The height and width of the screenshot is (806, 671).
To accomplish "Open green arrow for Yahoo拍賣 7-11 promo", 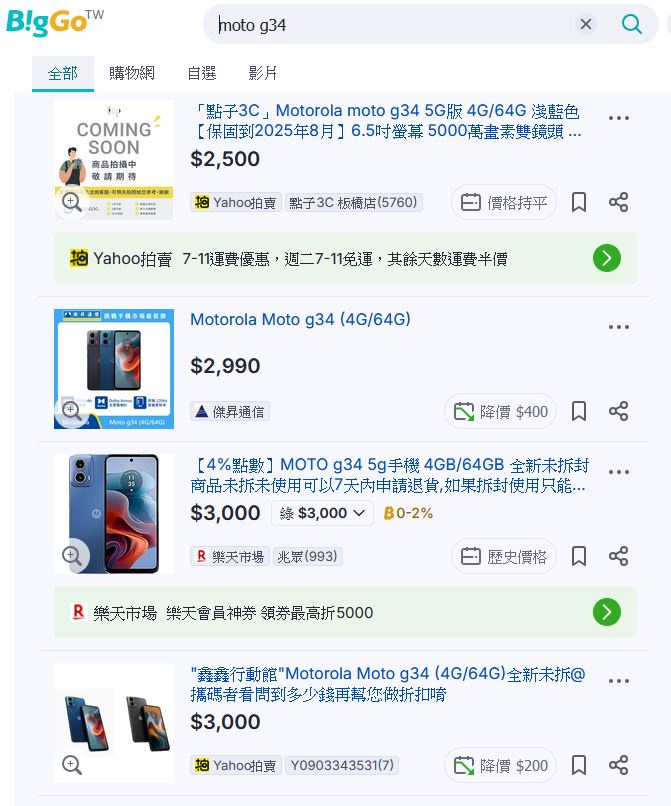I will coord(607,258).
